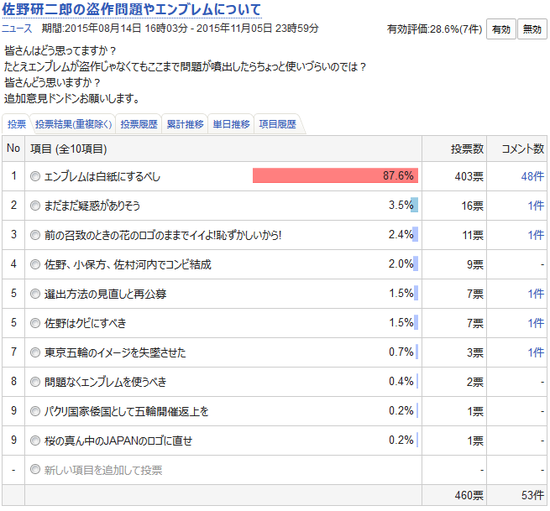Pick radio option 問題なくエンブレムを使うべき
This screenshot has height=511, width=550.
coord(35,382)
